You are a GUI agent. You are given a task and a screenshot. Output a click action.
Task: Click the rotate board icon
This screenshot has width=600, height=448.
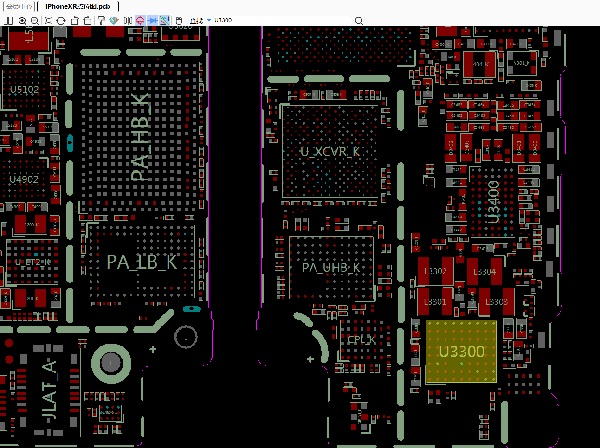coord(61,20)
